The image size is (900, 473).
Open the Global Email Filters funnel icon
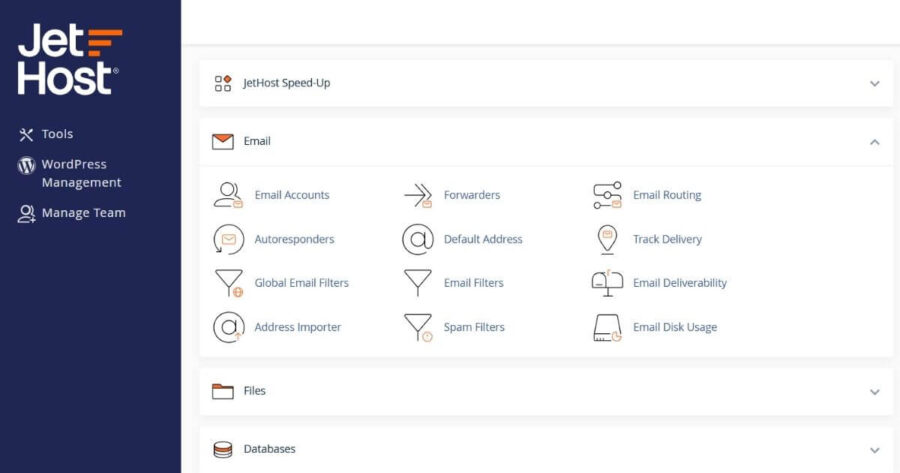229,283
